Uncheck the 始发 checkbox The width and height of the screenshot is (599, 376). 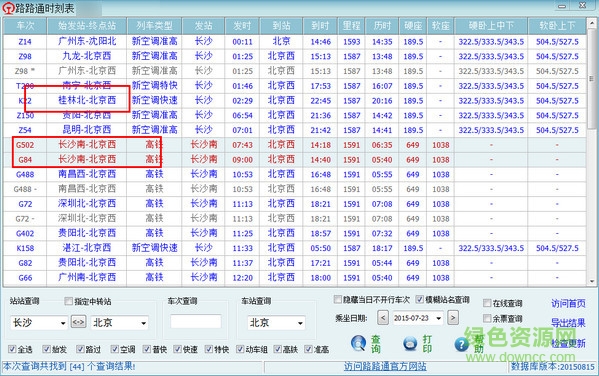(x=47, y=349)
